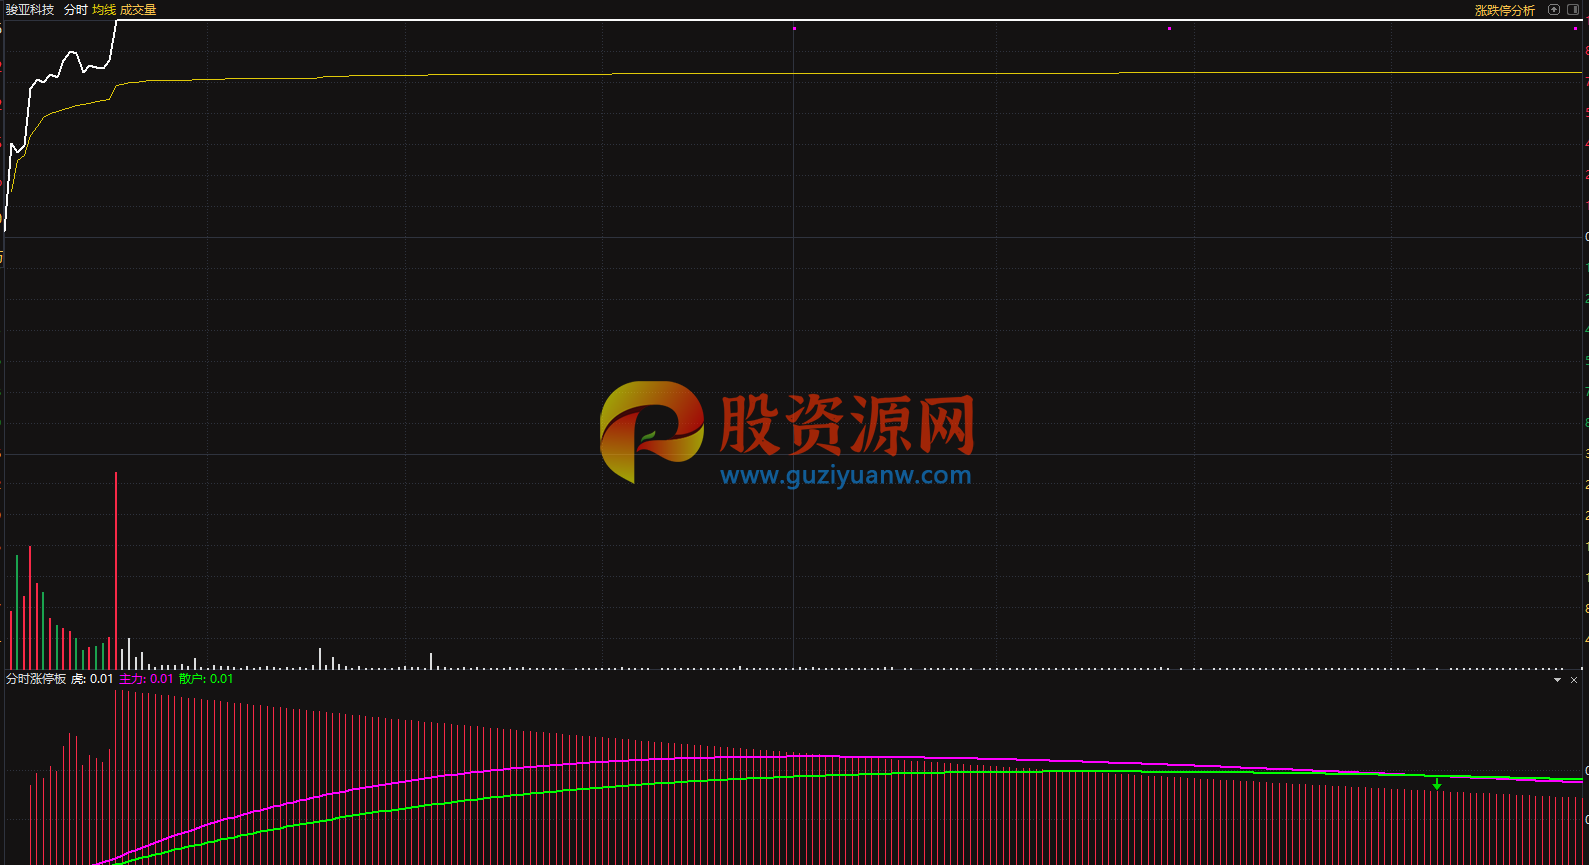Click the 虎: 0.01 indicator value
The width and height of the screenshot is (1589, 865).
[92, 679]
